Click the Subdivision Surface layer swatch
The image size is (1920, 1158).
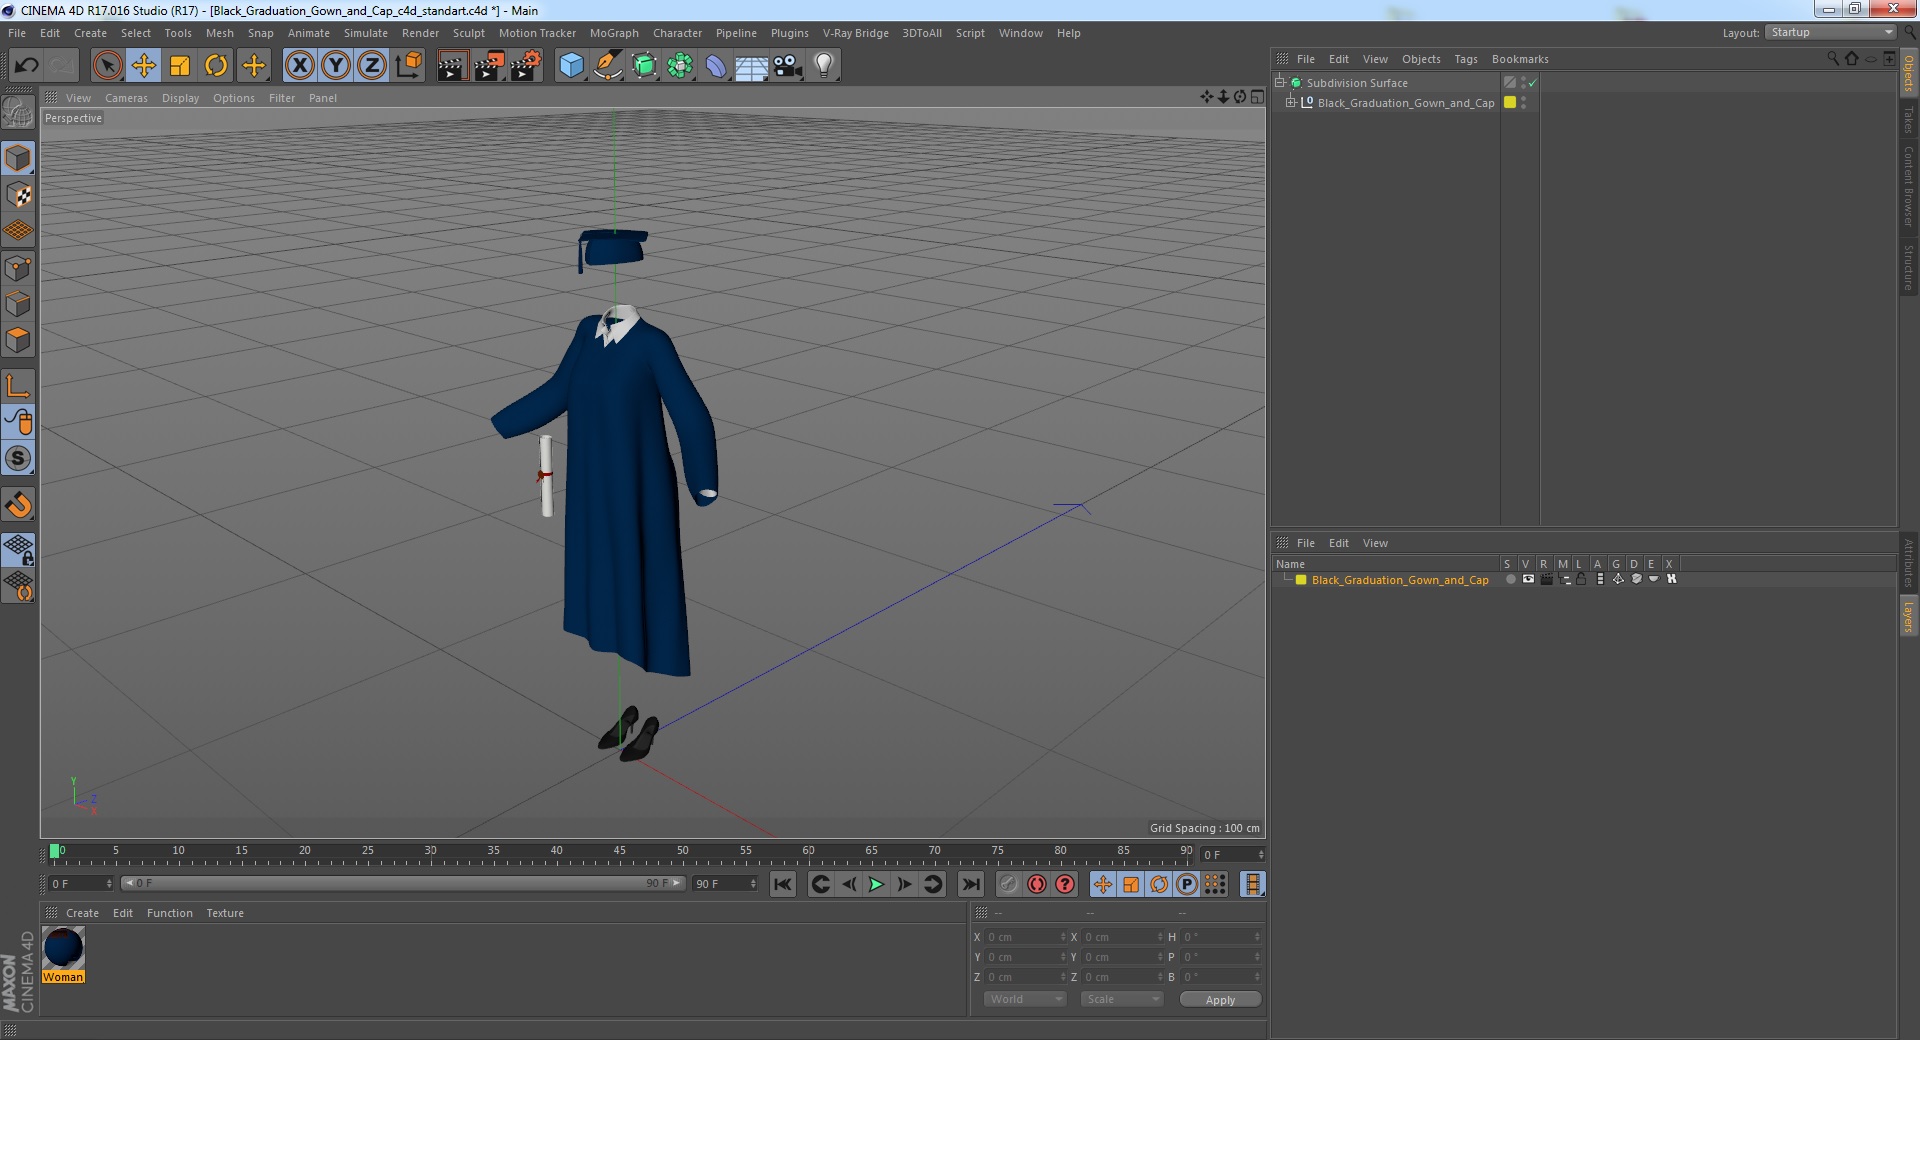[1510, 83]
